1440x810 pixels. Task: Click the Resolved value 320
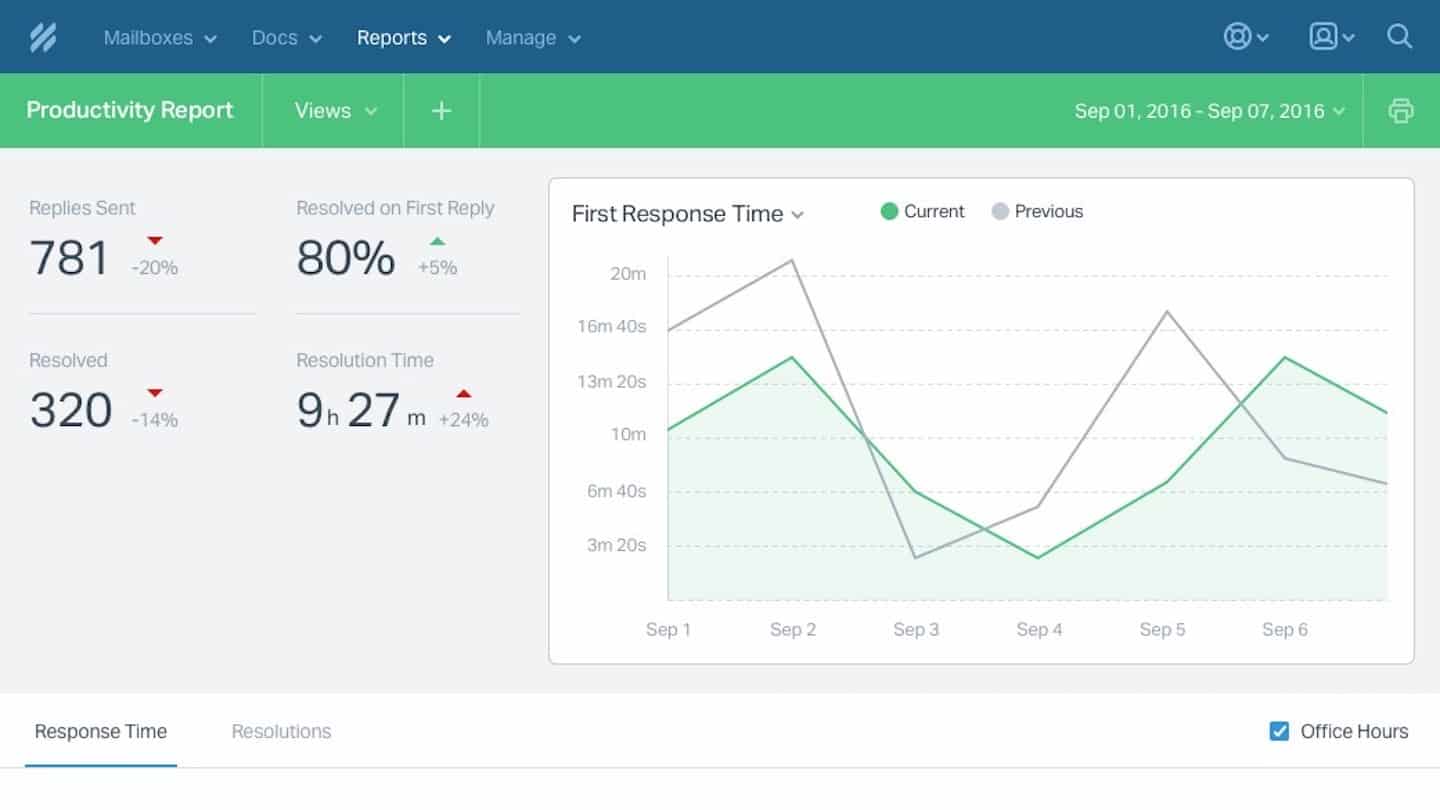tap(71, 410)
